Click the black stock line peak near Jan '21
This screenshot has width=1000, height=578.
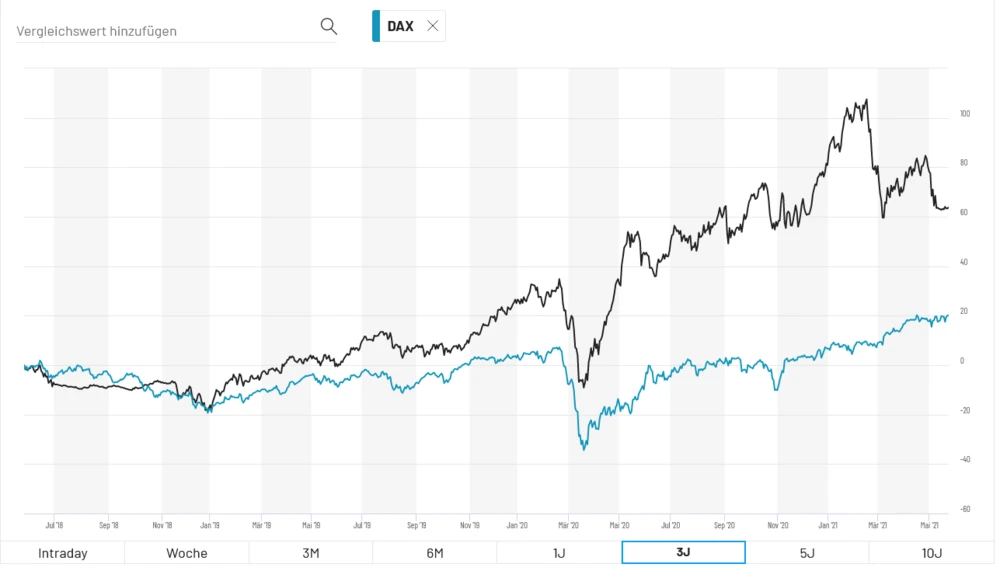[865, 100]
